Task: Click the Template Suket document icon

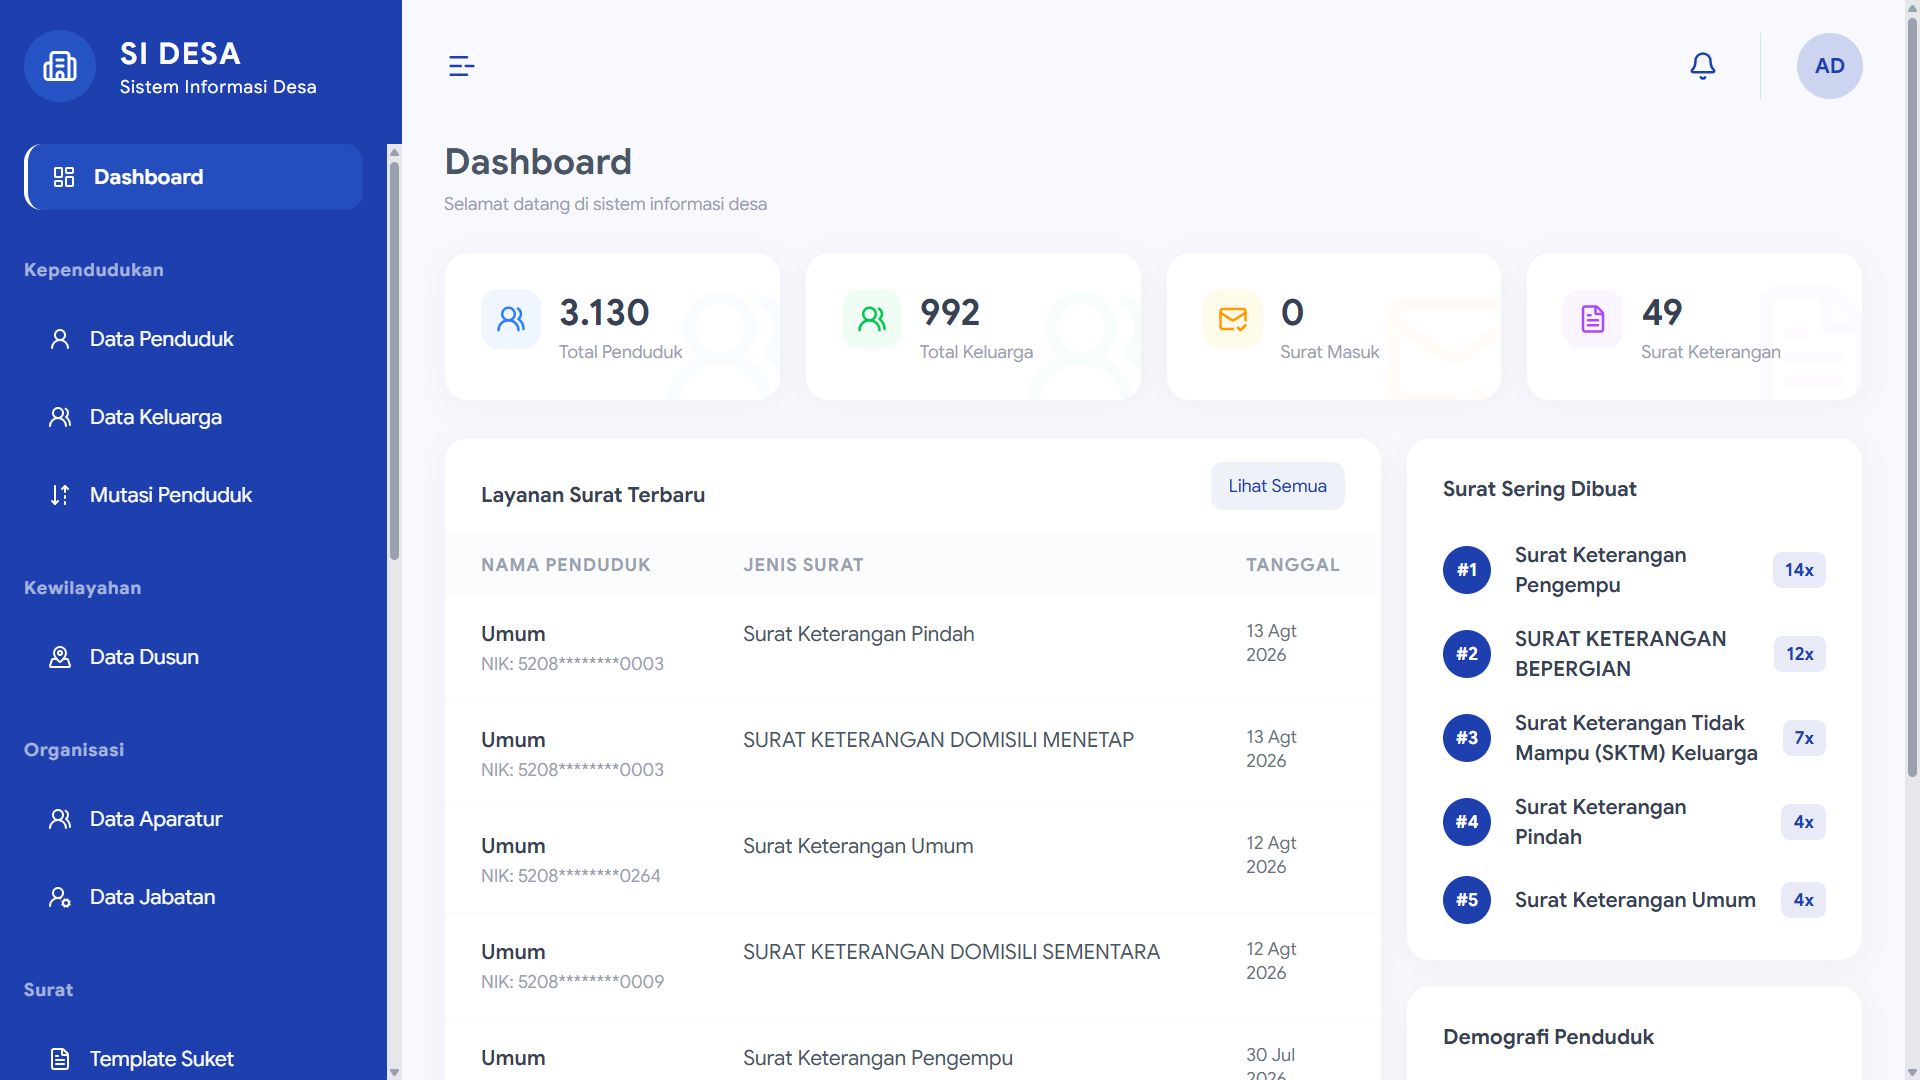Action: tap(60, 1059)
